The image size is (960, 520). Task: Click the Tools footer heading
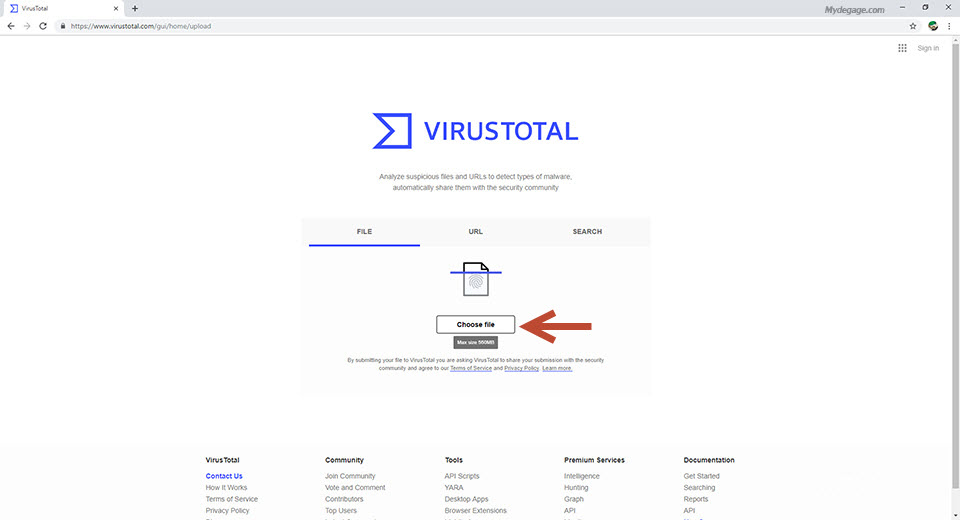tap(454, 460)
